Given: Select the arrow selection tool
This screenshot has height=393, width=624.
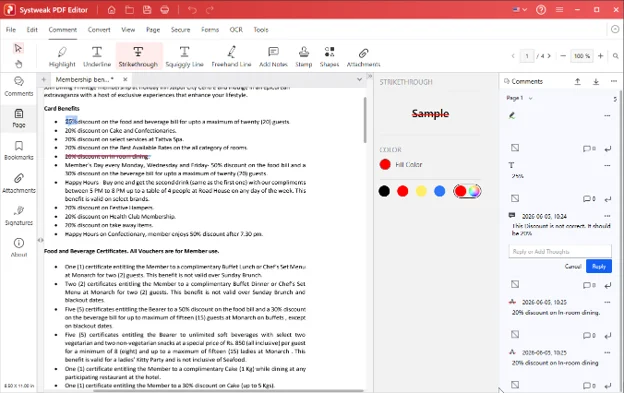Looking at the screenshot, I should (18, 48).
